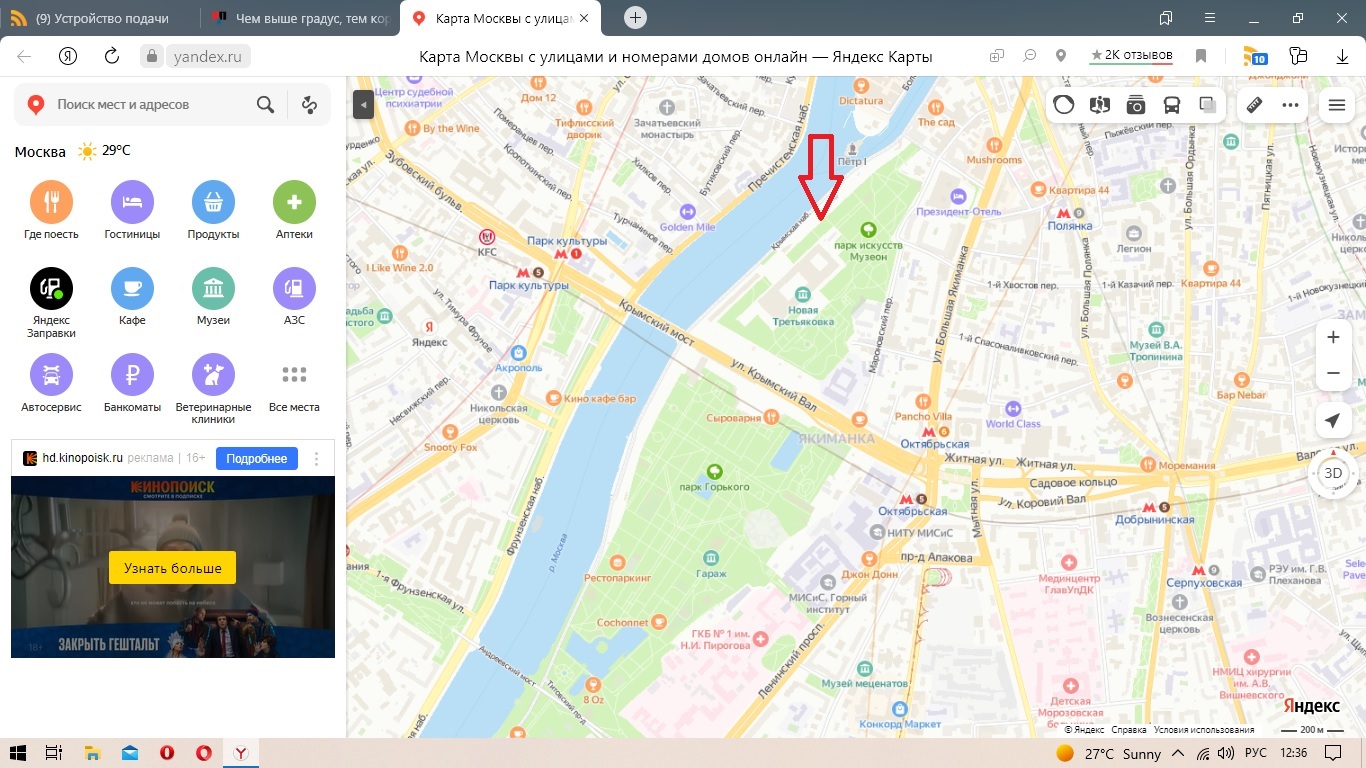Click the Гараж museum marker
Screen dimensions: 1366x768
(x=711, y=558)
